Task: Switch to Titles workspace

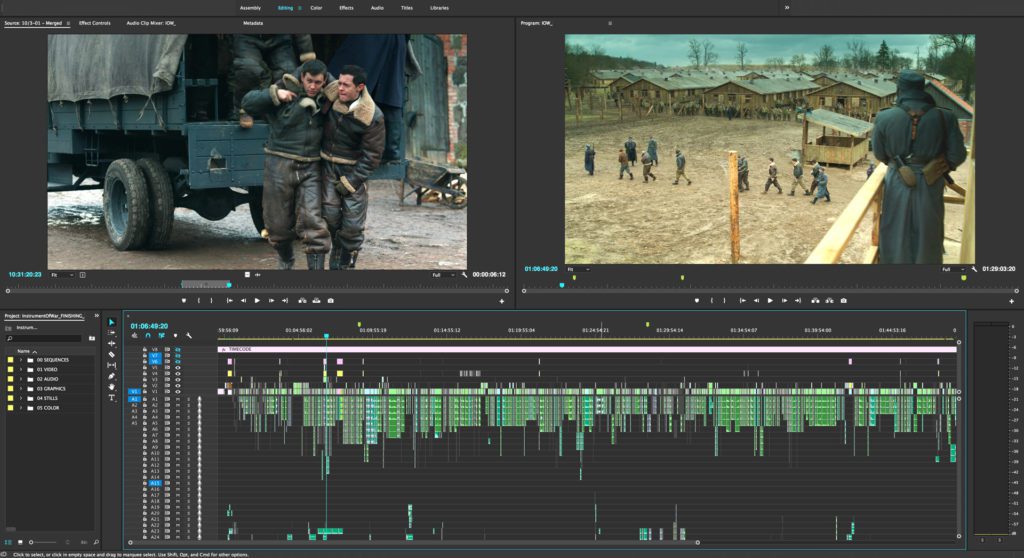Action: click(x=406, y=8)
